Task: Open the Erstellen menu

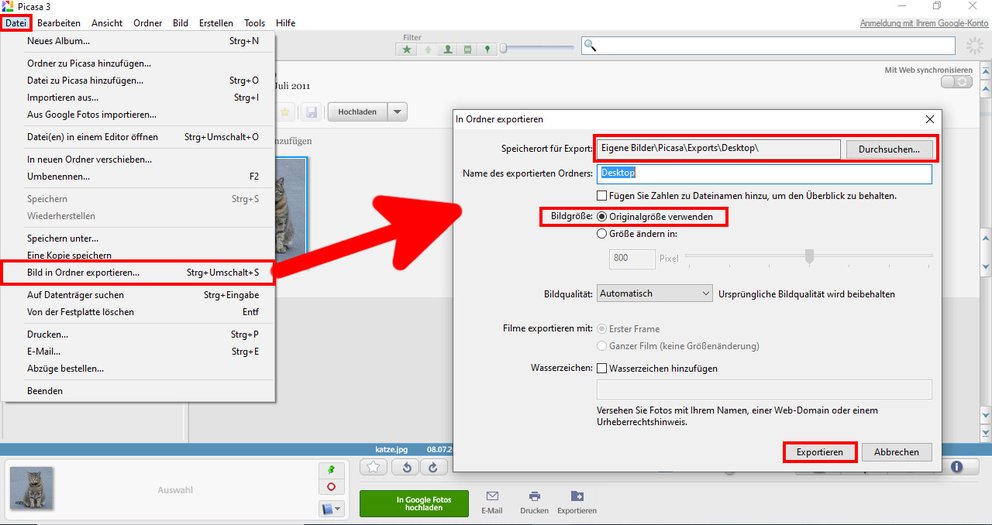Action: tap(216, 23)
